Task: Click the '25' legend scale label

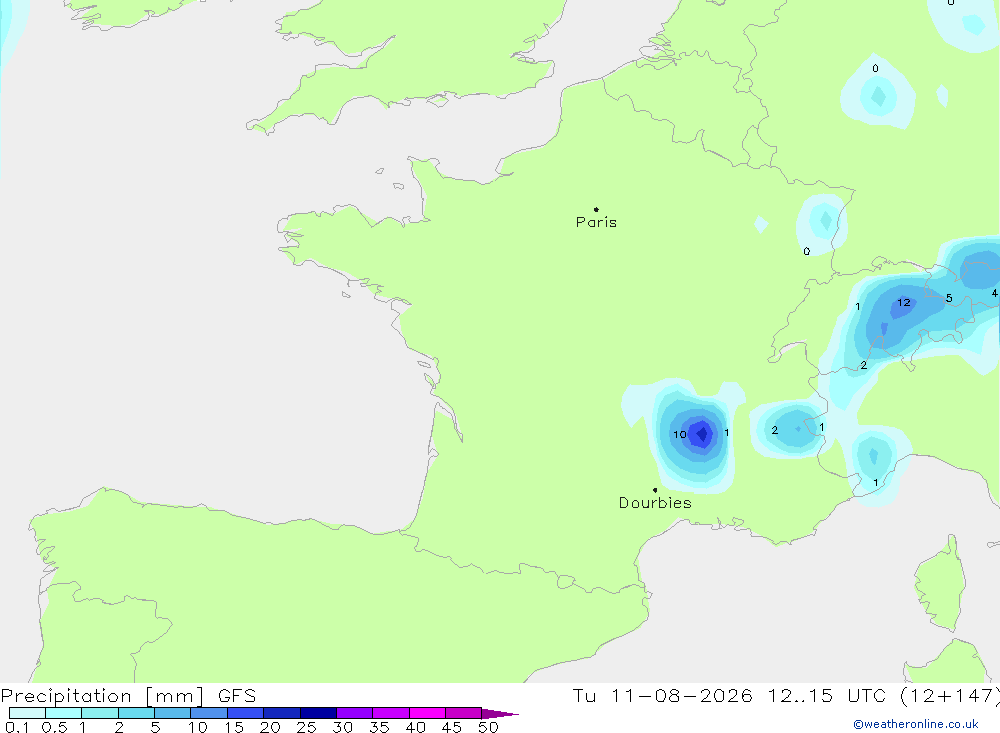Action: (307, 727)
